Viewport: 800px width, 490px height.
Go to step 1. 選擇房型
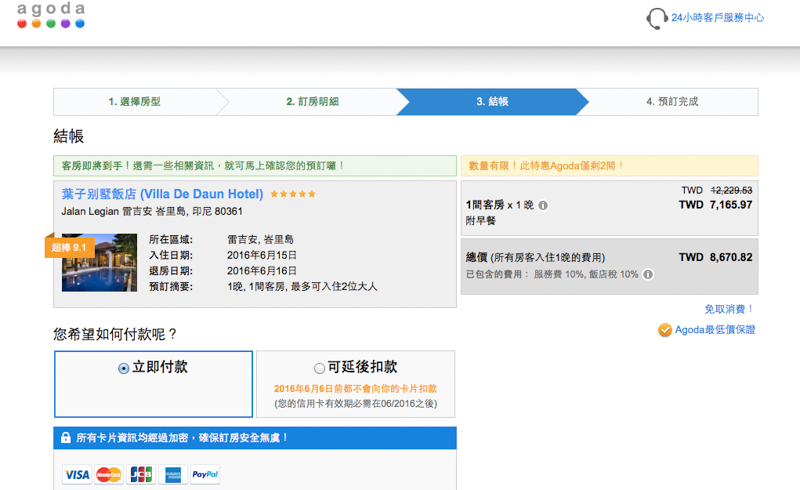135,102
